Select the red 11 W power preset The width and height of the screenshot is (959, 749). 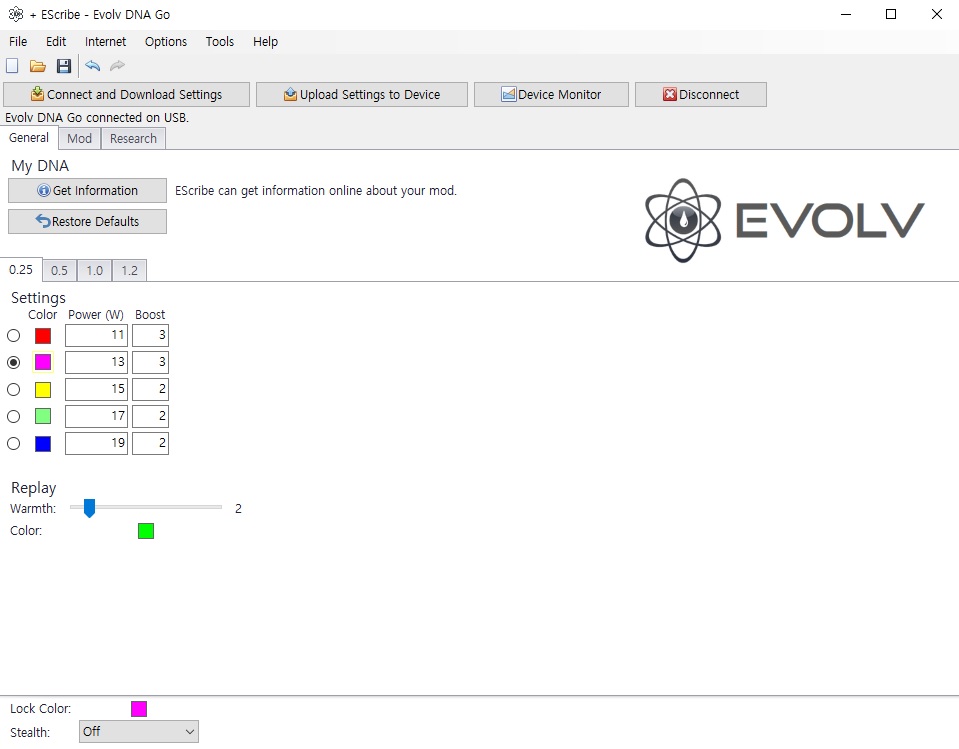pos(13,336)
